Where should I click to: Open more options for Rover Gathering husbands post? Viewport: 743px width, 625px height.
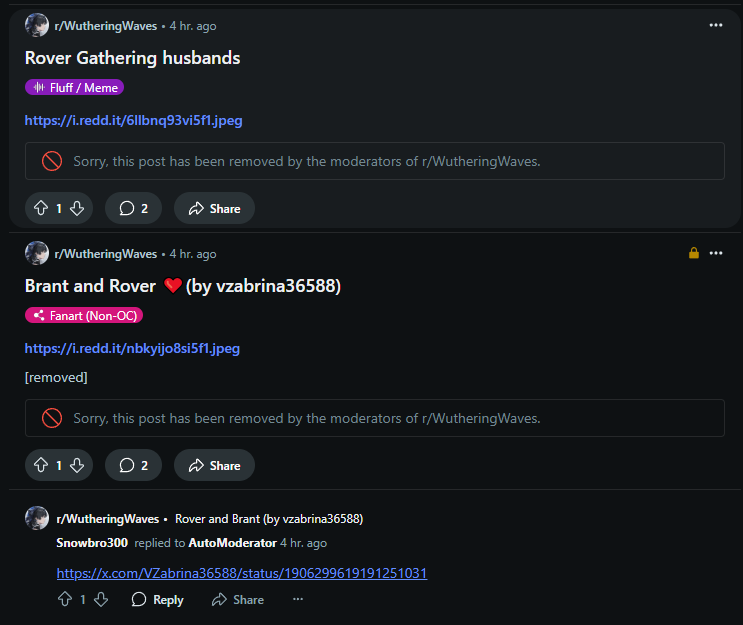(x=716, y=25)
